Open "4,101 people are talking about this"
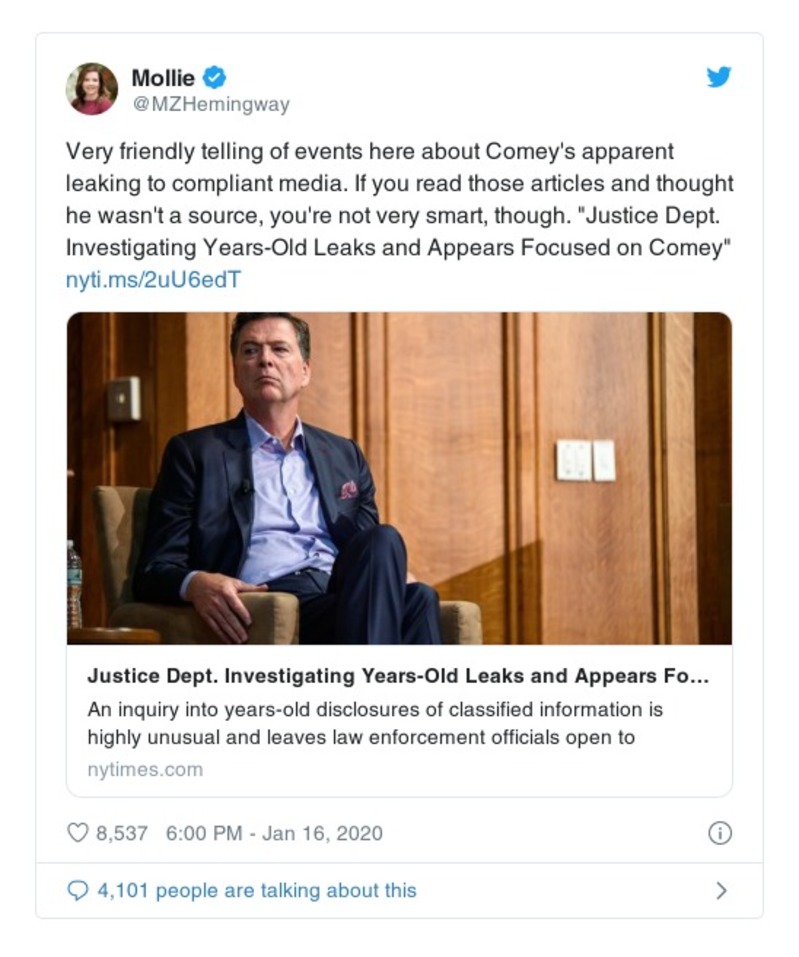The width and height of the screenshot is (799, 957). pos(256,890)
